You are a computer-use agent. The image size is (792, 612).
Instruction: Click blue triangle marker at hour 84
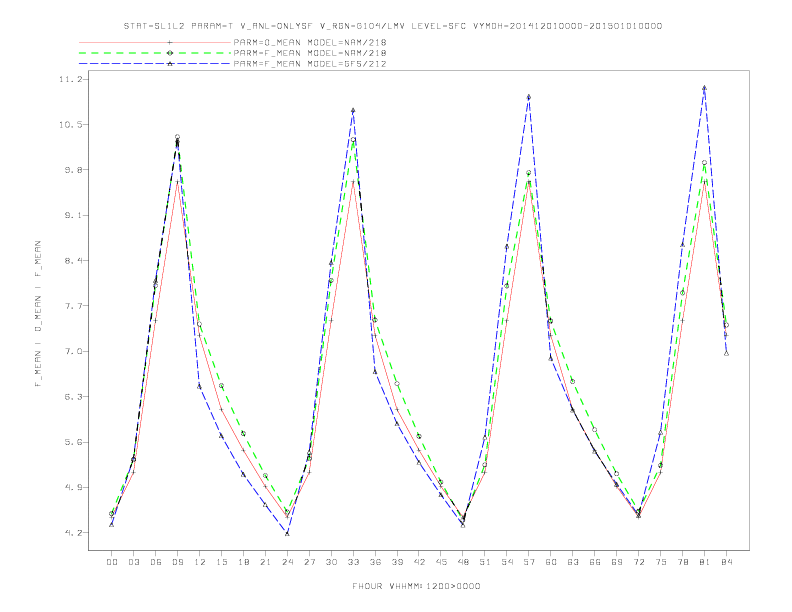[726, 353]
